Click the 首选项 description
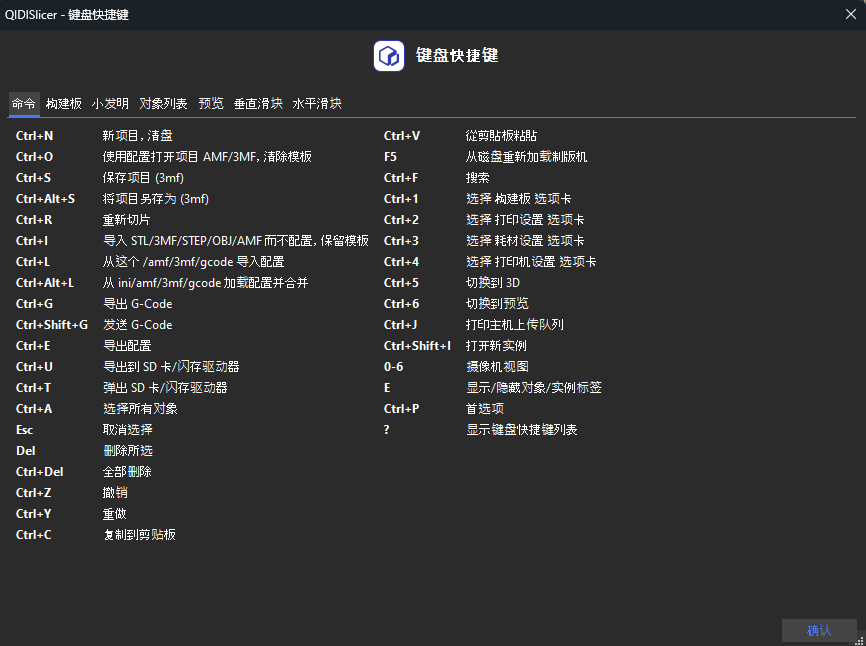This screenshot has width=866, height=646. point(485,409)
